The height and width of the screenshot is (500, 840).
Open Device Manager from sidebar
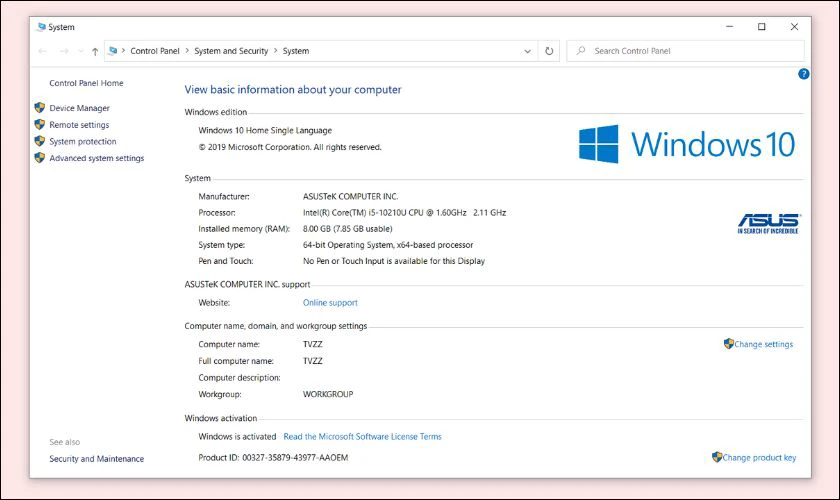point(79,108)
